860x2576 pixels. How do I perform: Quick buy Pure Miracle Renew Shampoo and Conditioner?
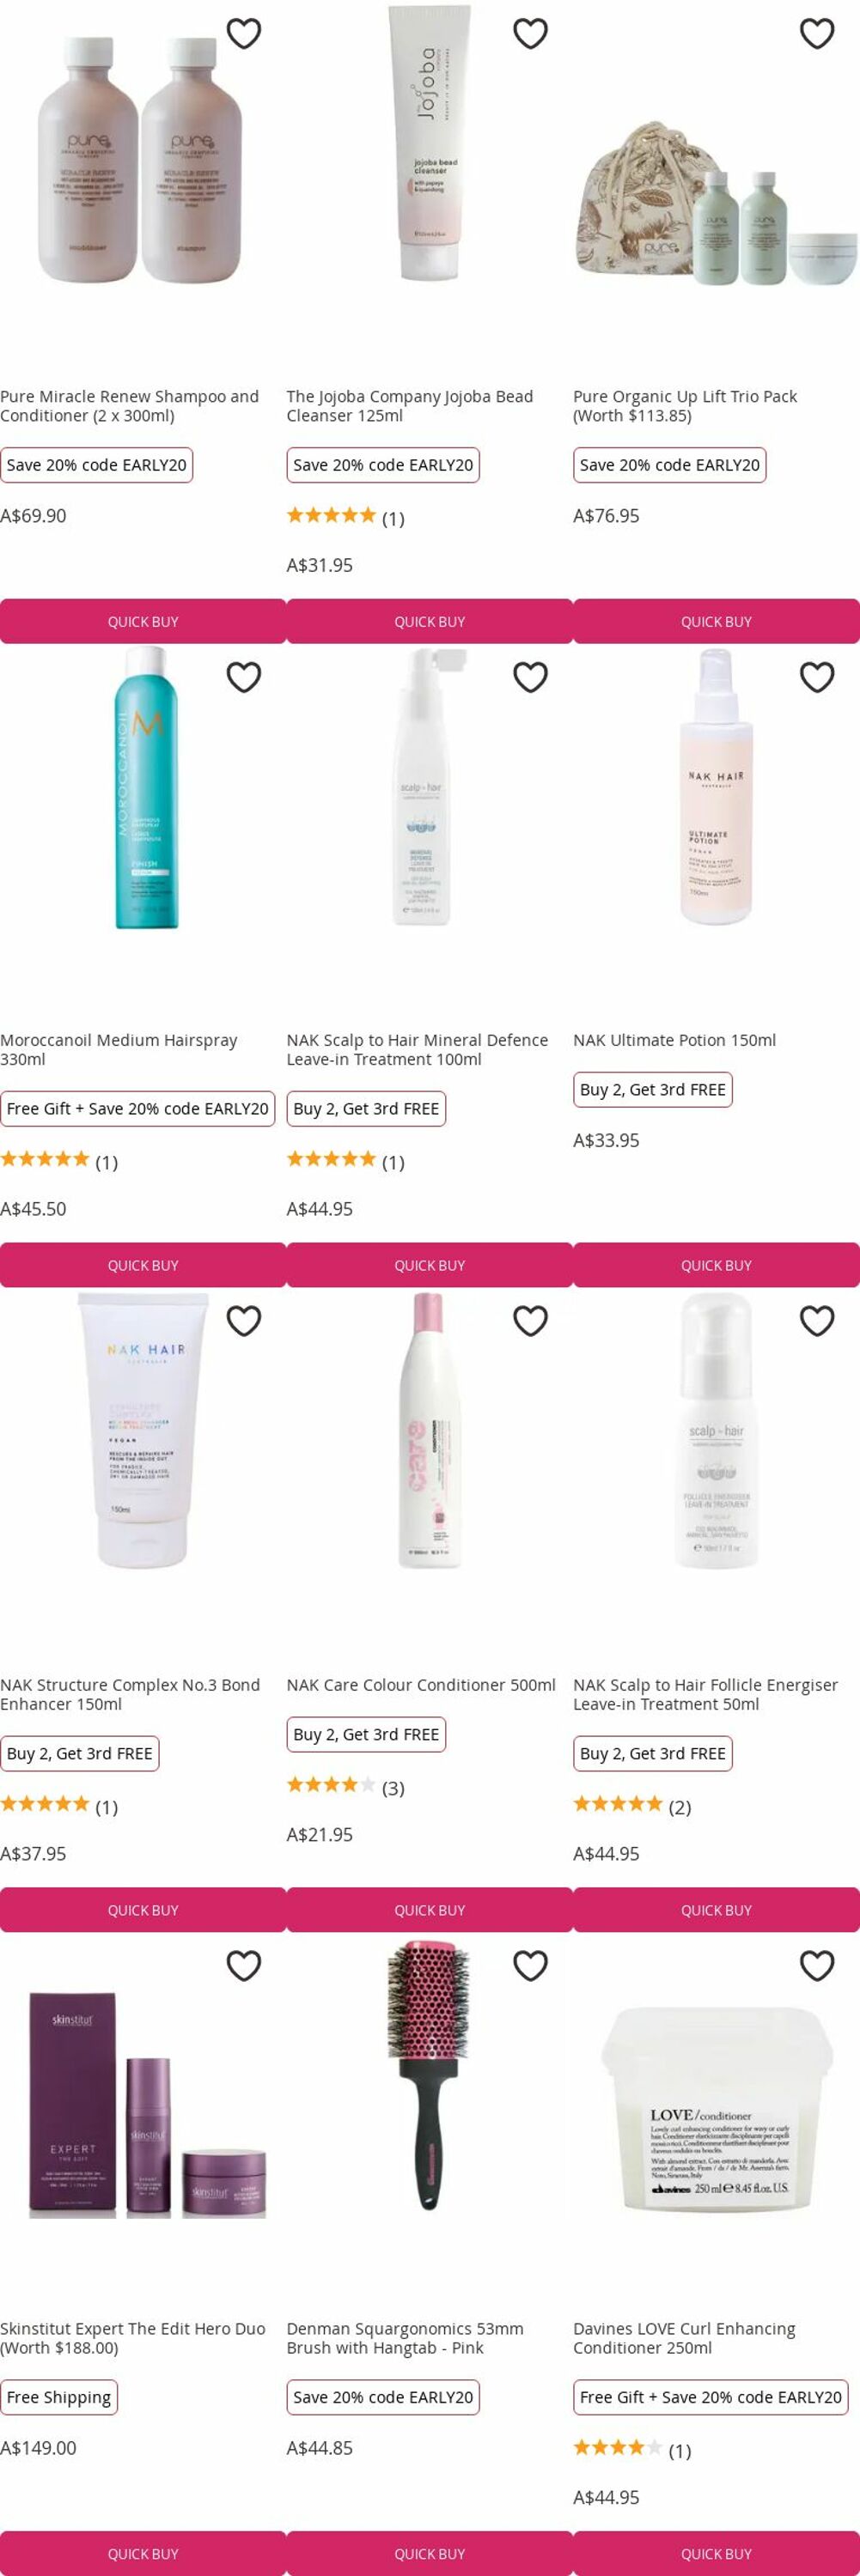[x=143, y=621]
